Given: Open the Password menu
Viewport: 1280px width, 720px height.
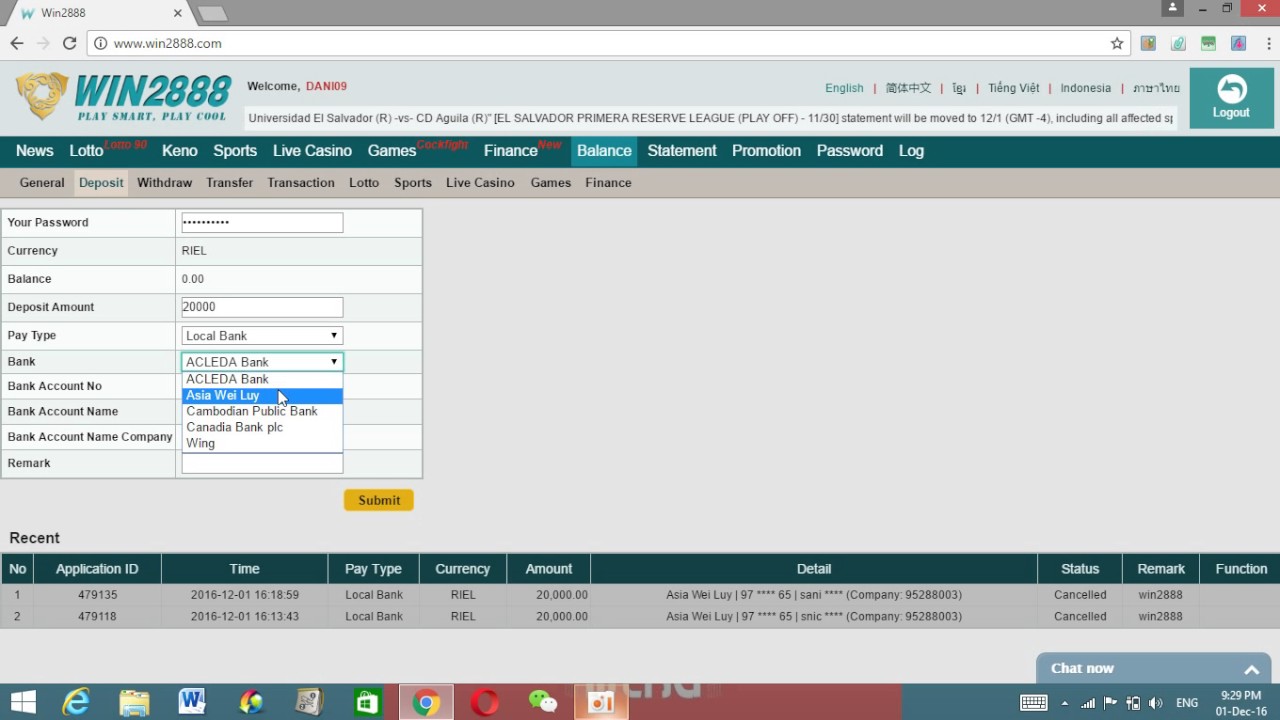Looking at the screenshot, I should (850, 151).
